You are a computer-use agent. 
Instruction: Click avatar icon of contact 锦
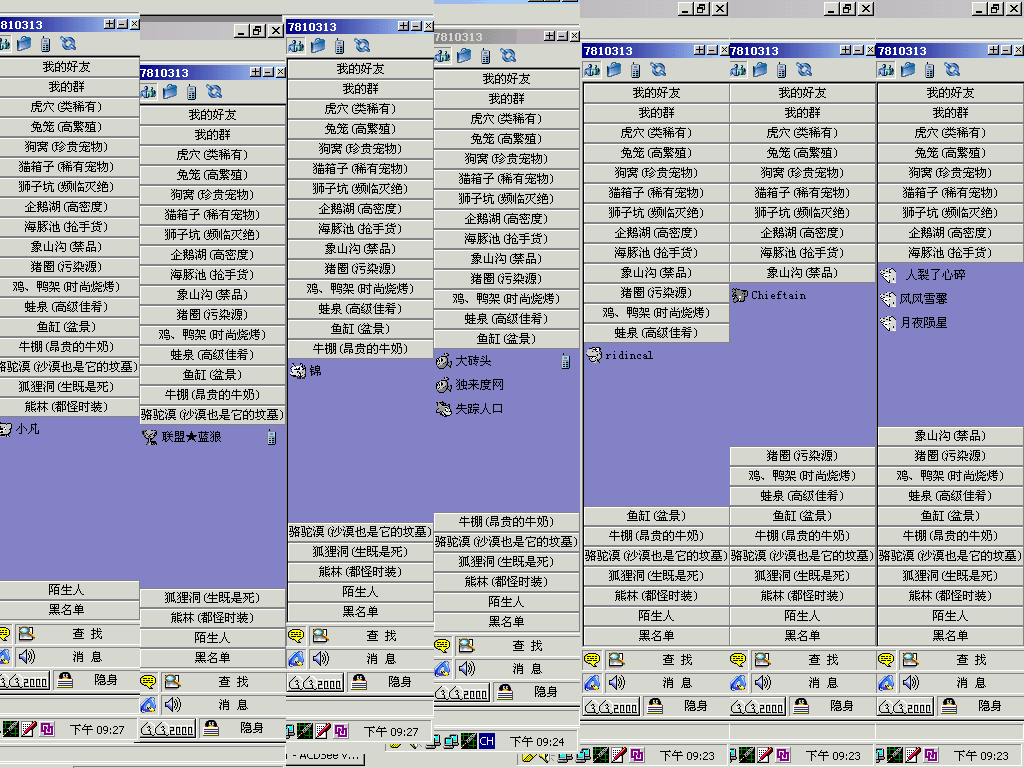297,371
